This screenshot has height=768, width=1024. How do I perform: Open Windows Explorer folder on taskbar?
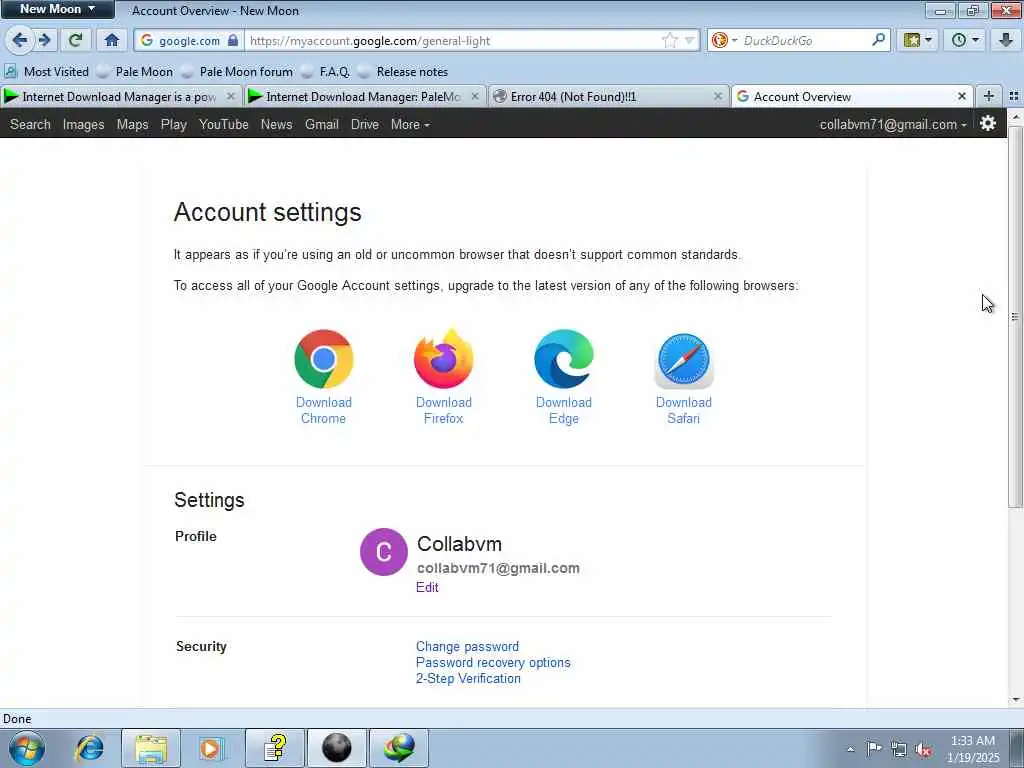click(x=151, y=748)
